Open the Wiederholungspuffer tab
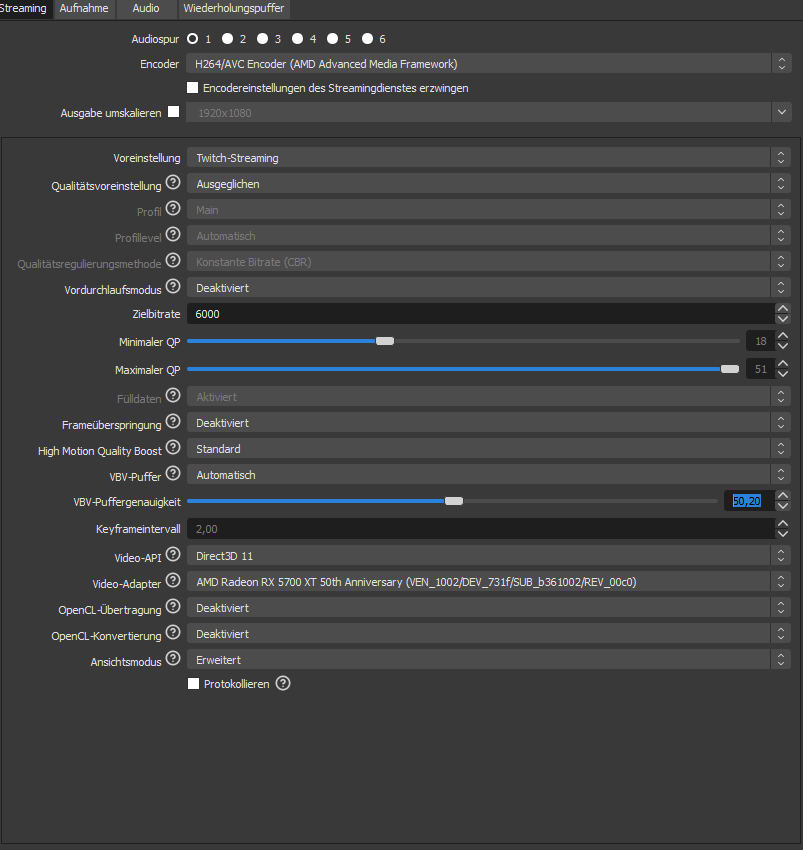This screenshot has width=803, height=850. 234,9
